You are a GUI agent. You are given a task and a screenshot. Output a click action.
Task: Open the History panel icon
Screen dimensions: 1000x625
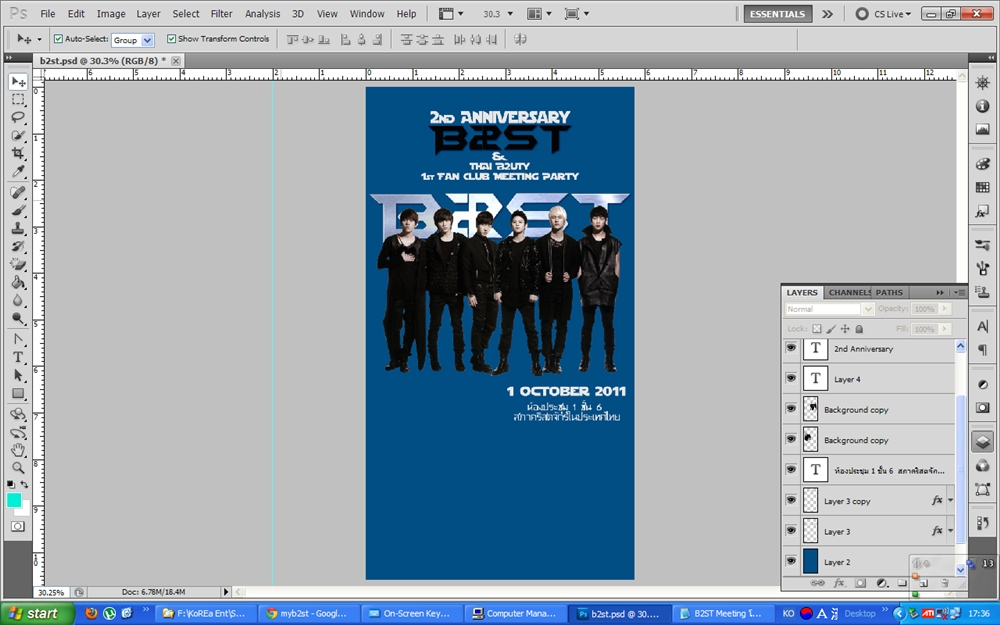point(982,524)
